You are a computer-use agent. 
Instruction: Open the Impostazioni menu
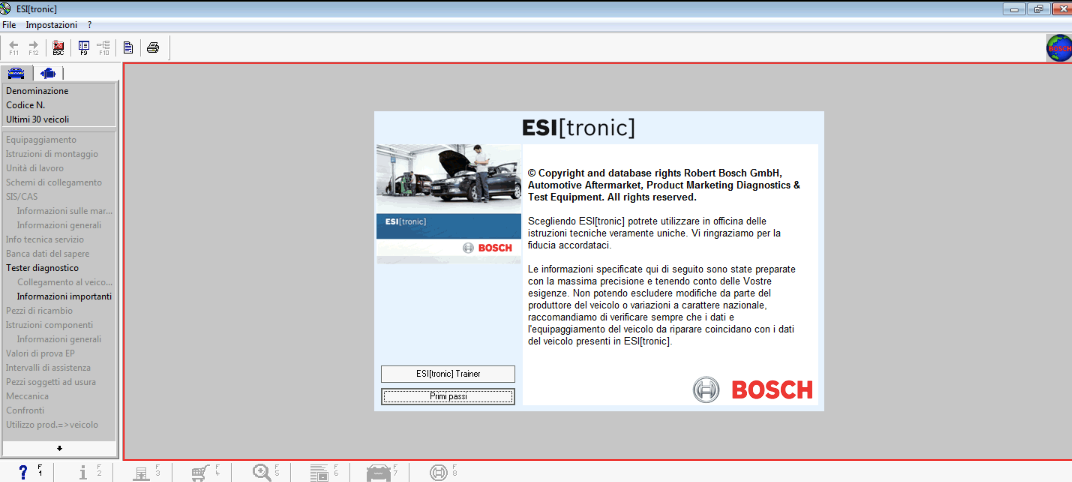coord(51,24)
